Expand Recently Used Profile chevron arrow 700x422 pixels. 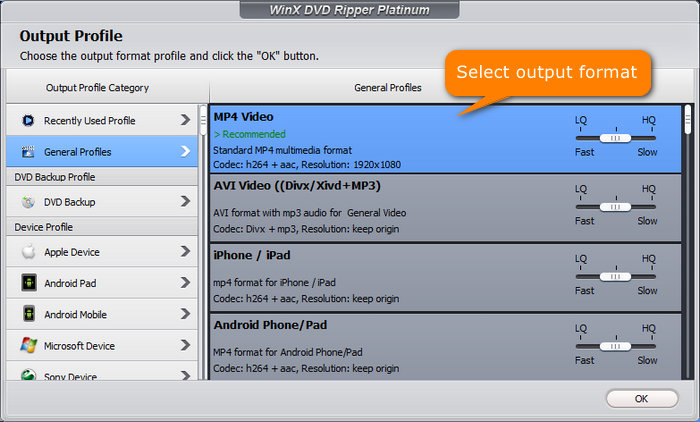(x=185, y=120)
